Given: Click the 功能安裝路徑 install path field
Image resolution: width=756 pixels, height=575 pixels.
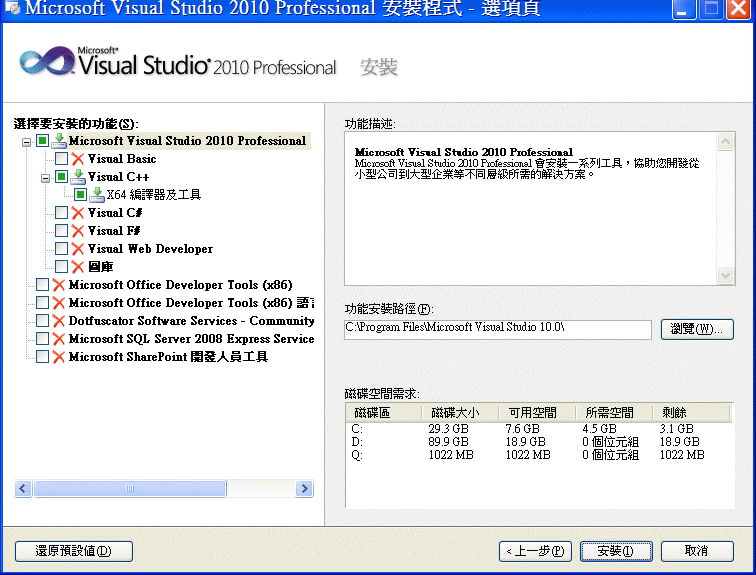Looking at the screenshot, I should (x=498, y=329).
